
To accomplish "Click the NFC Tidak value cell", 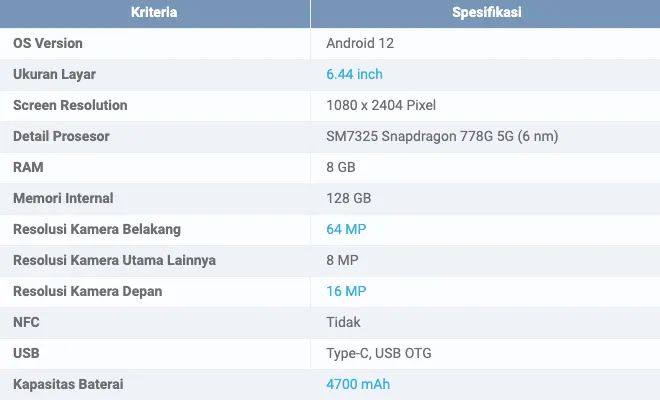I will click(x=343, y=322).
